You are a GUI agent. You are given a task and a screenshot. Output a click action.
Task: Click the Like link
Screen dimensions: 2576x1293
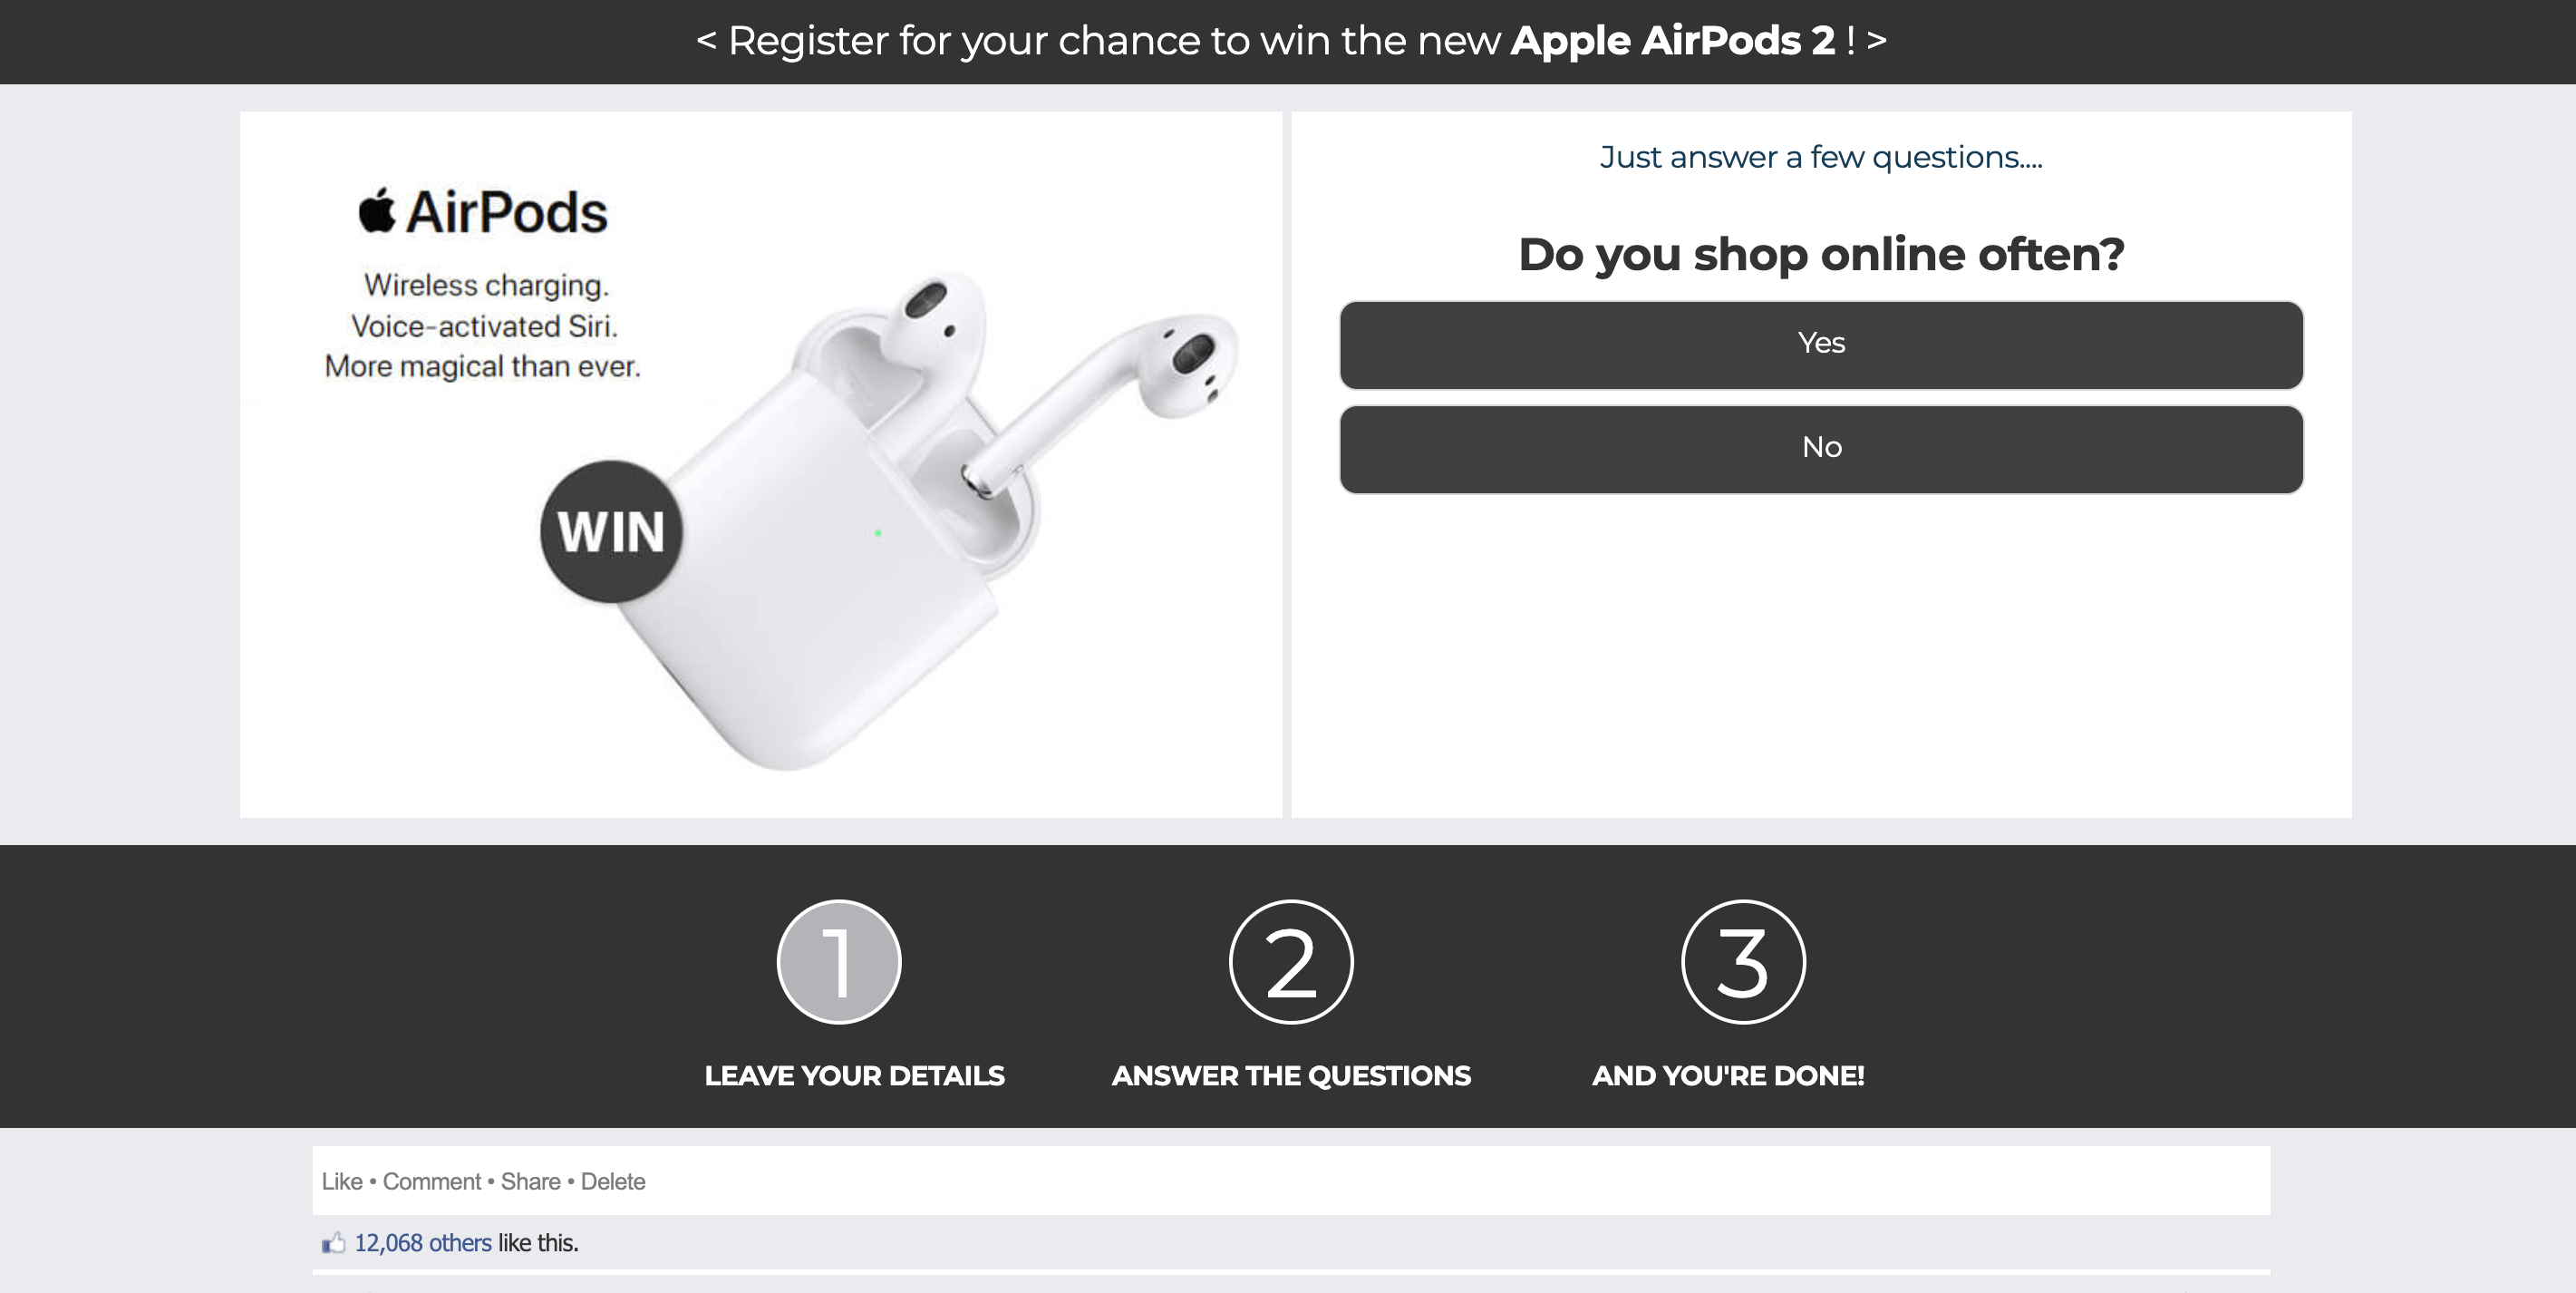tap(342, 1181)
